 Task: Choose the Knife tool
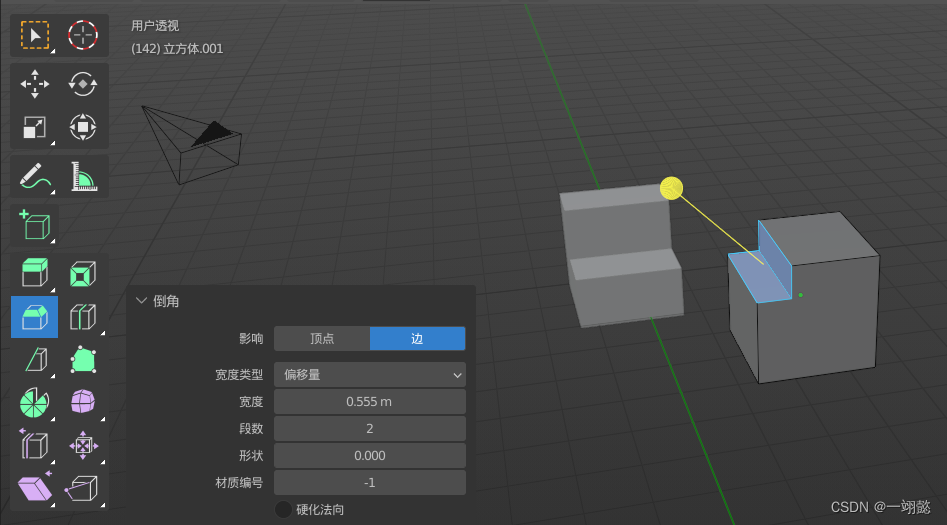pos(34,359)
